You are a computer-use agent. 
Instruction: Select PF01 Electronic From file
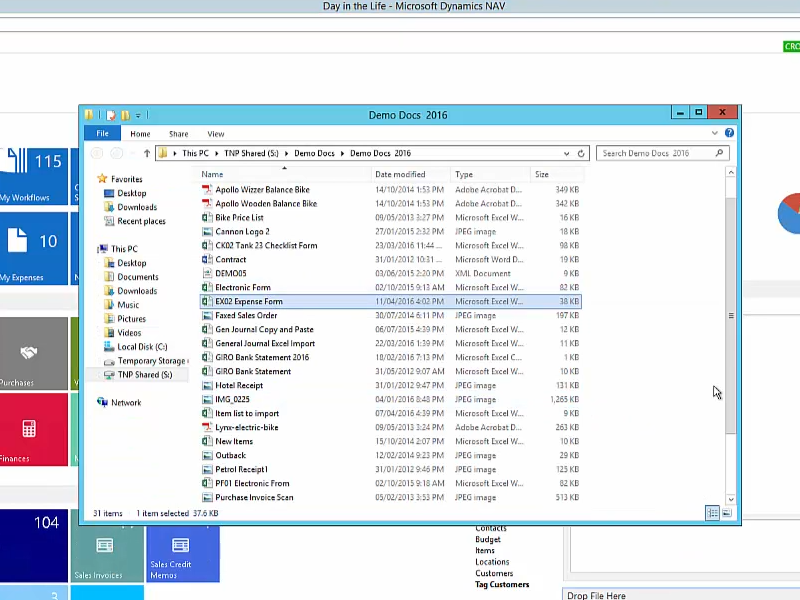coord(390,483)
